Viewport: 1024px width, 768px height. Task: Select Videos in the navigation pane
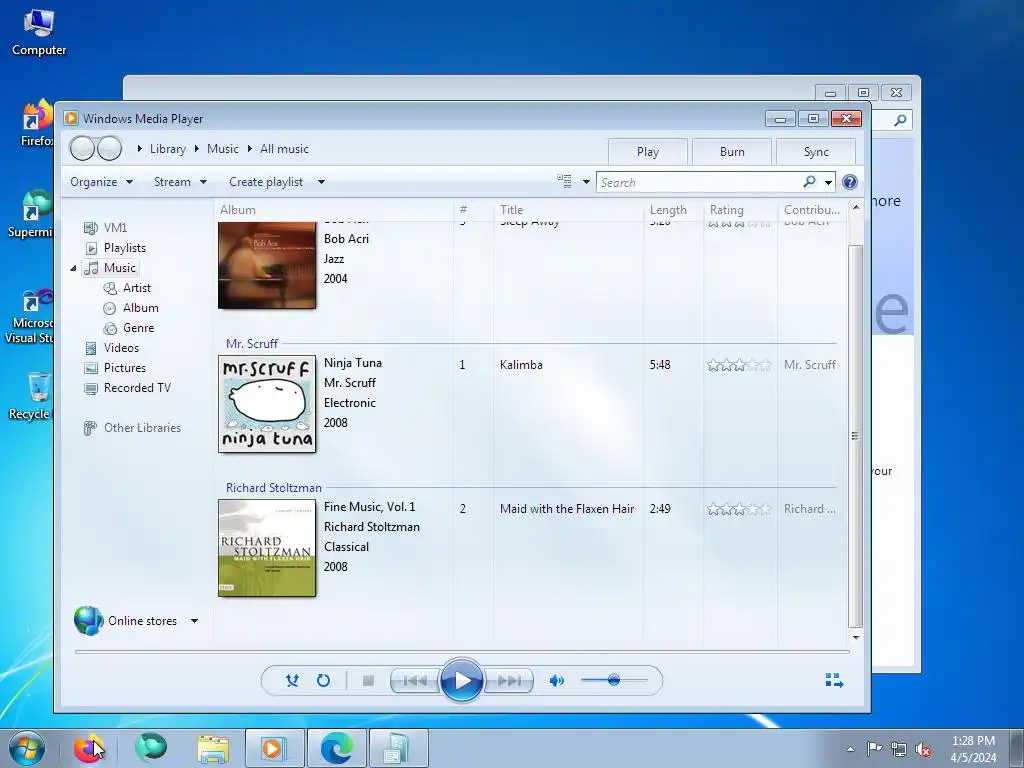coord(121,348)
